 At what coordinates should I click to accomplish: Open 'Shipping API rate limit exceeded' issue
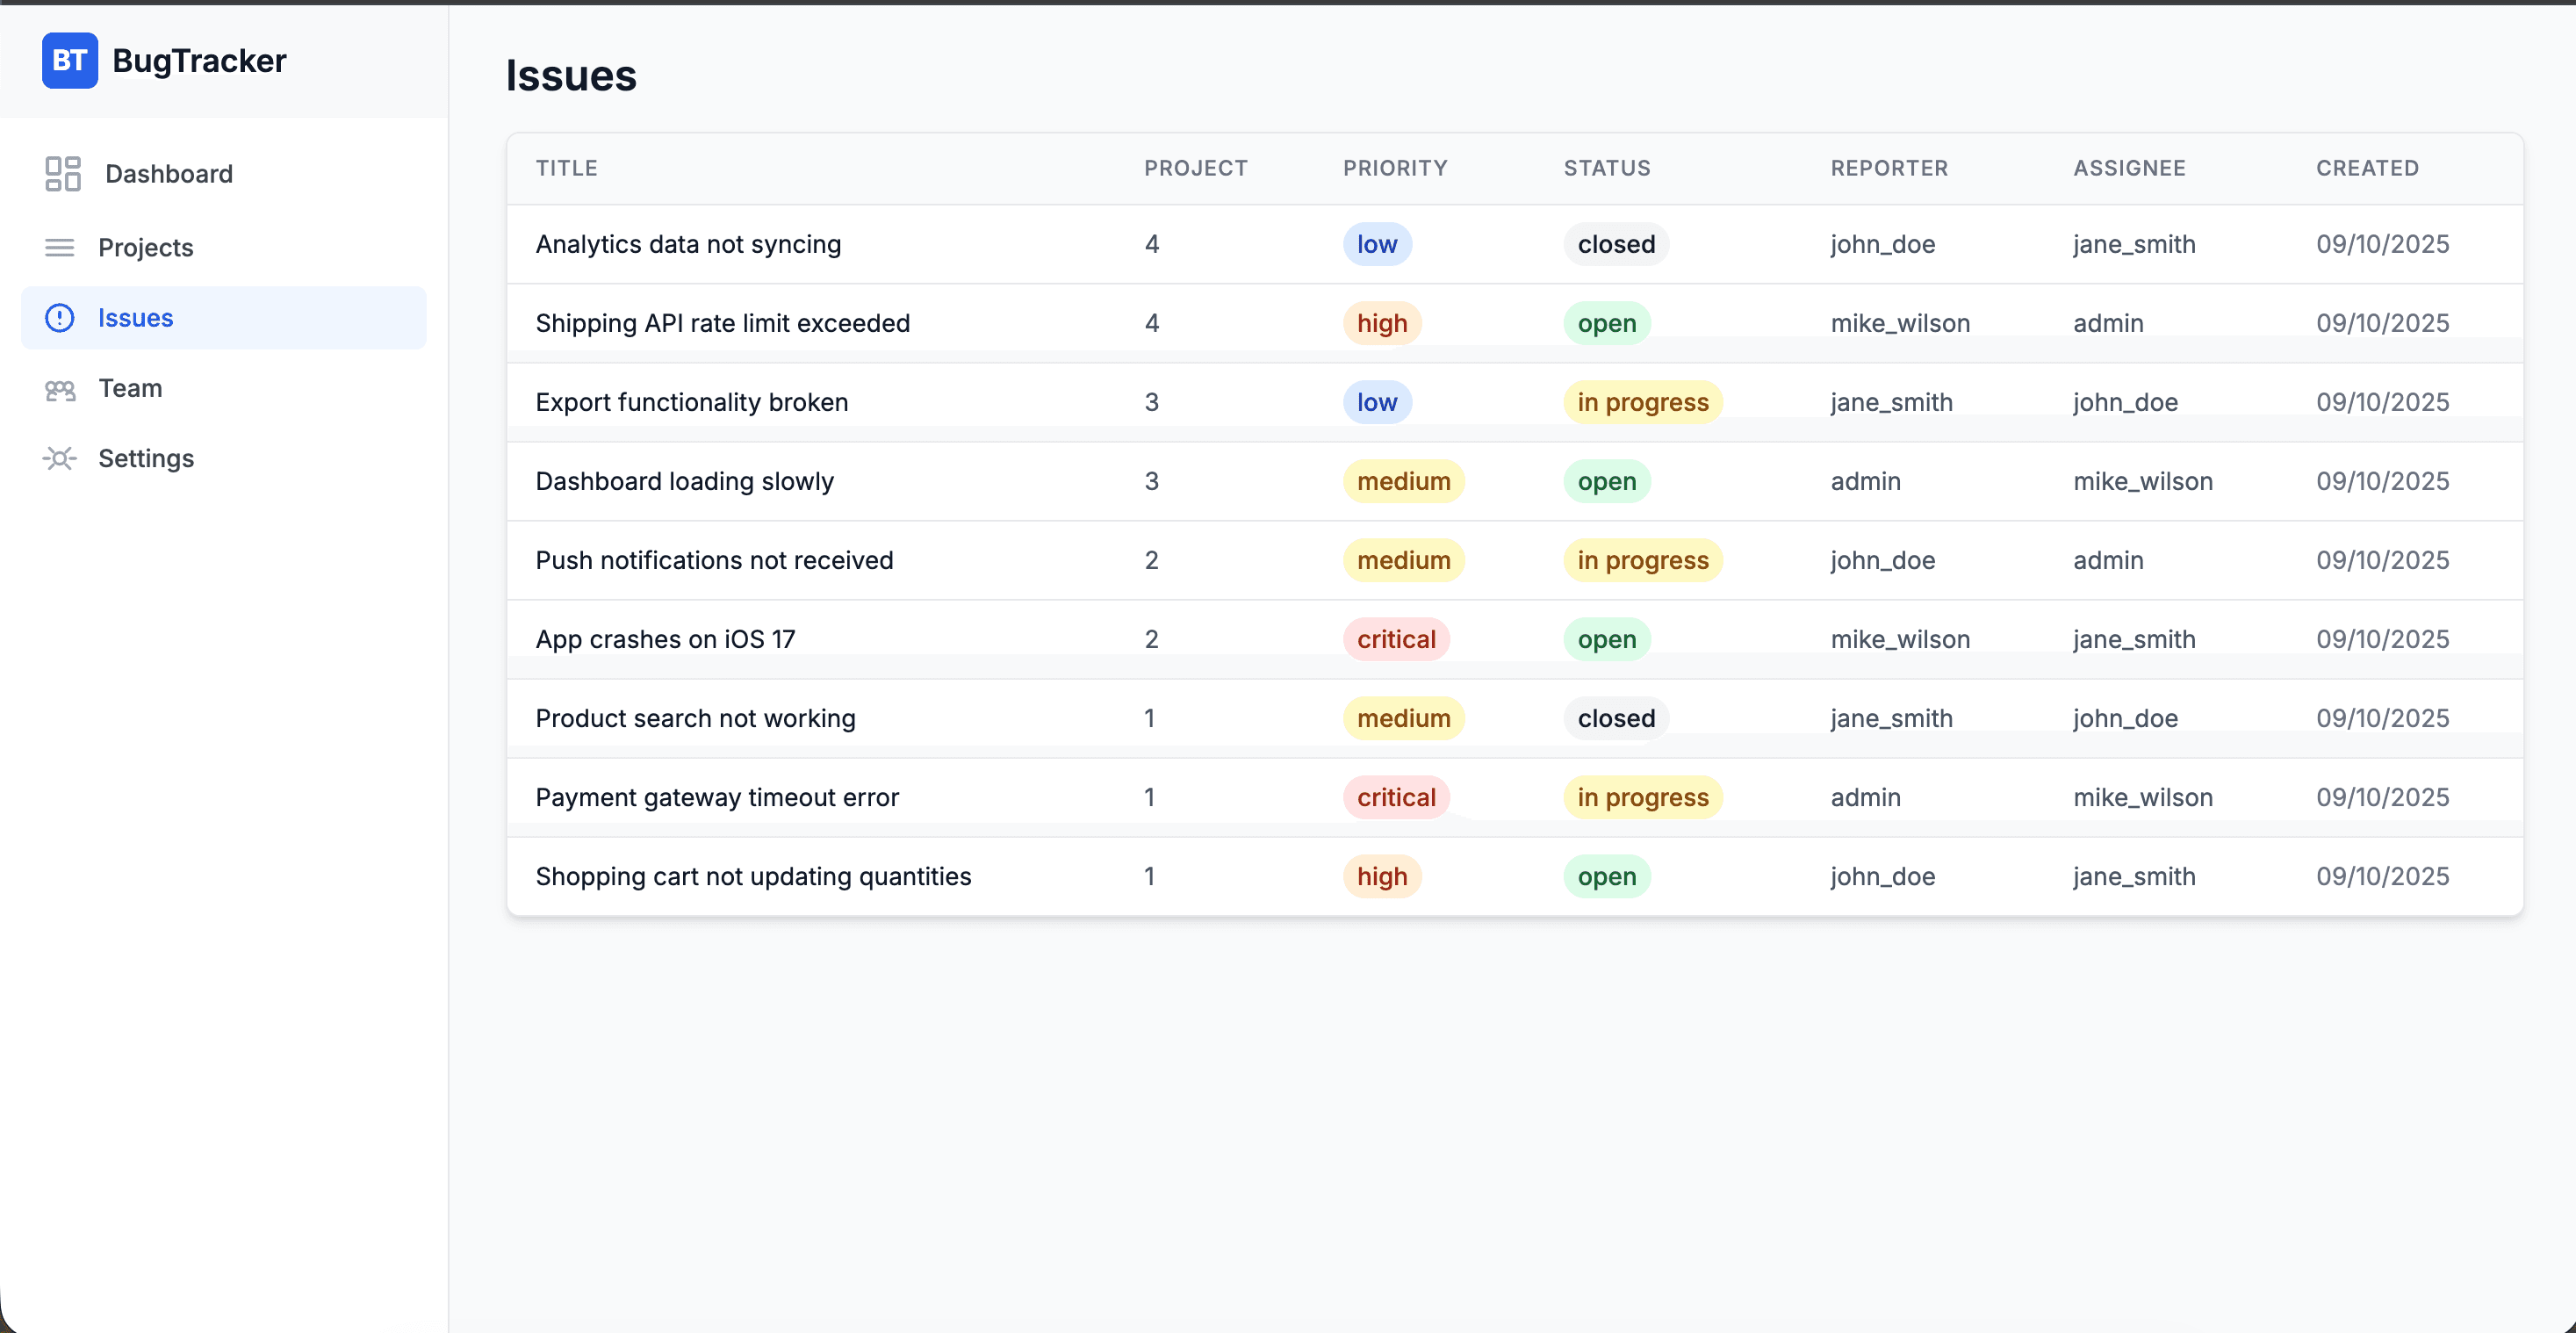click(722, 323)
